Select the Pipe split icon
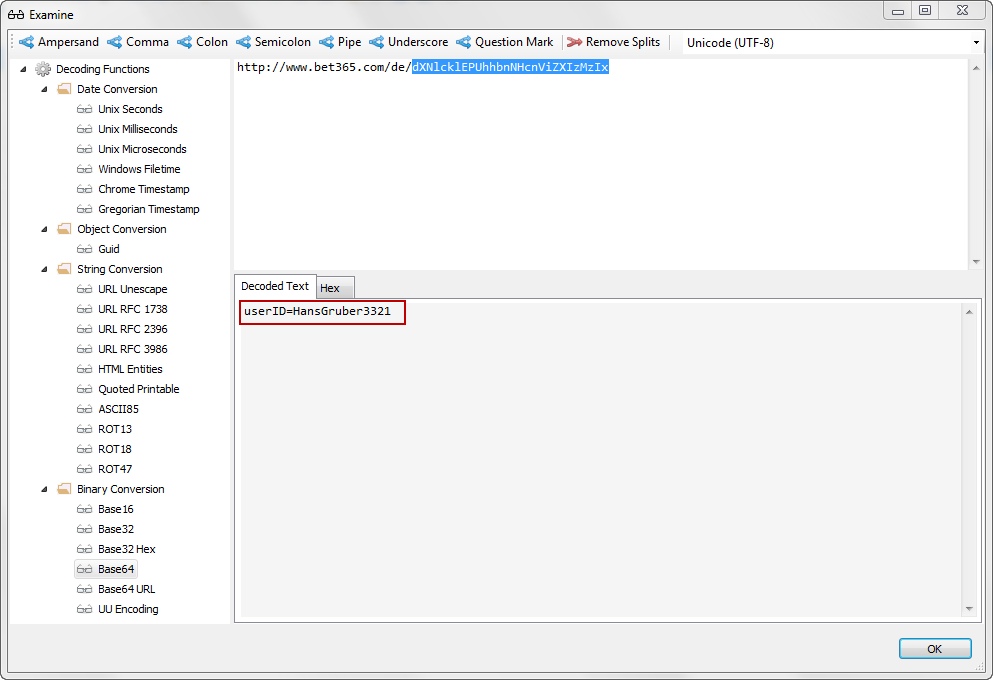 click(x=327, y=42)
